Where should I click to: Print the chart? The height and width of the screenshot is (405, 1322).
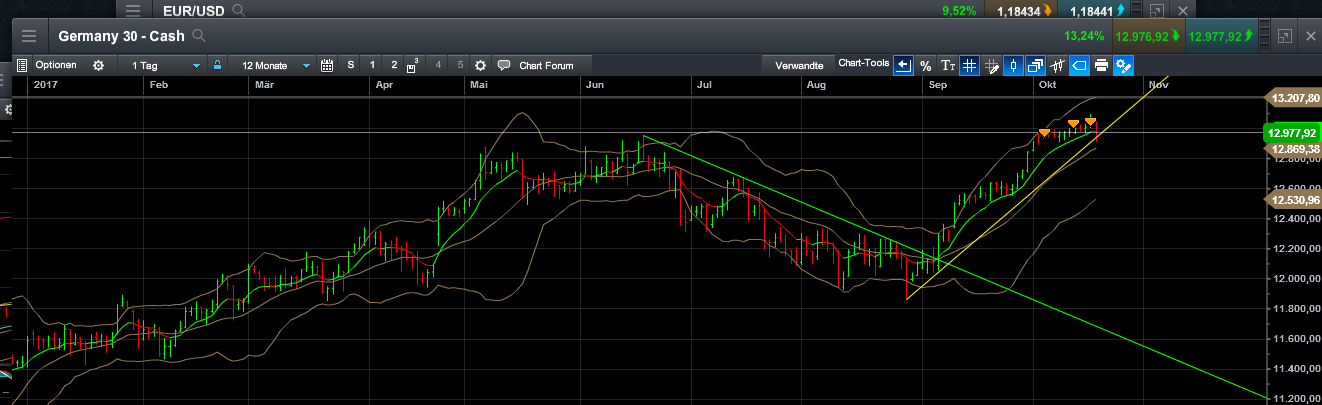click(x=1101, y=65)
